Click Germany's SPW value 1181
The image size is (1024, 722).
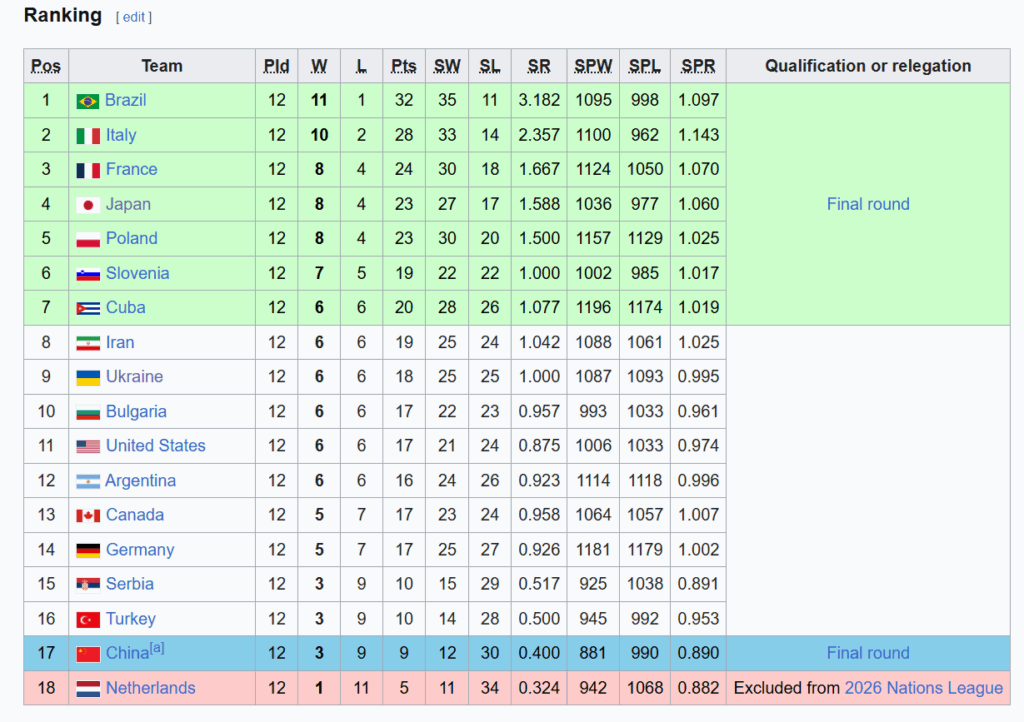(x=593, y=550)
